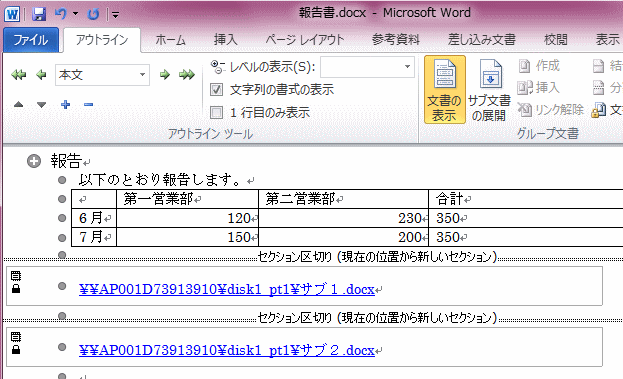Click the 6 月 row label cell

pyautogui.click(x=94, y=218)
